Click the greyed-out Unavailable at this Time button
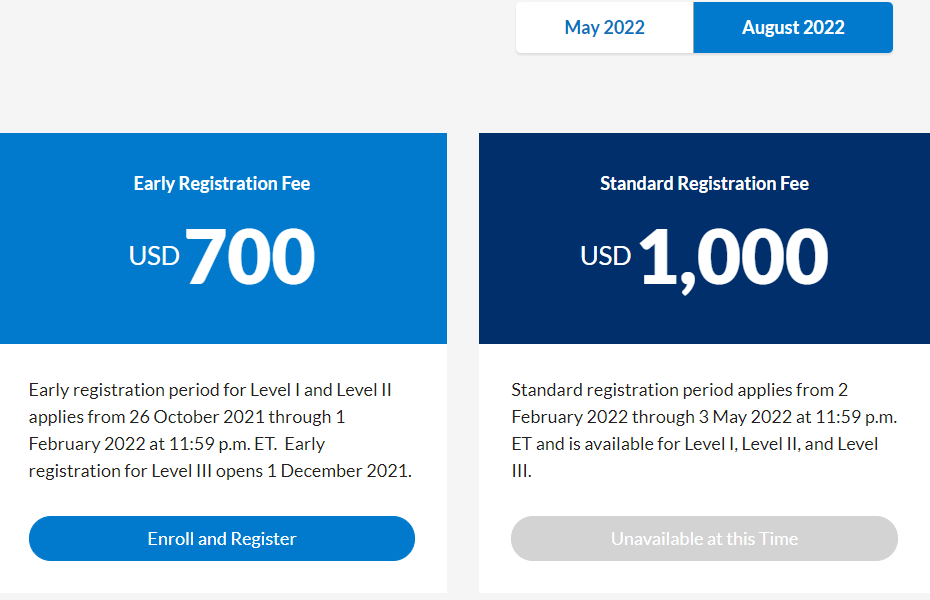 pyautogui.click(x=704, y=539)
